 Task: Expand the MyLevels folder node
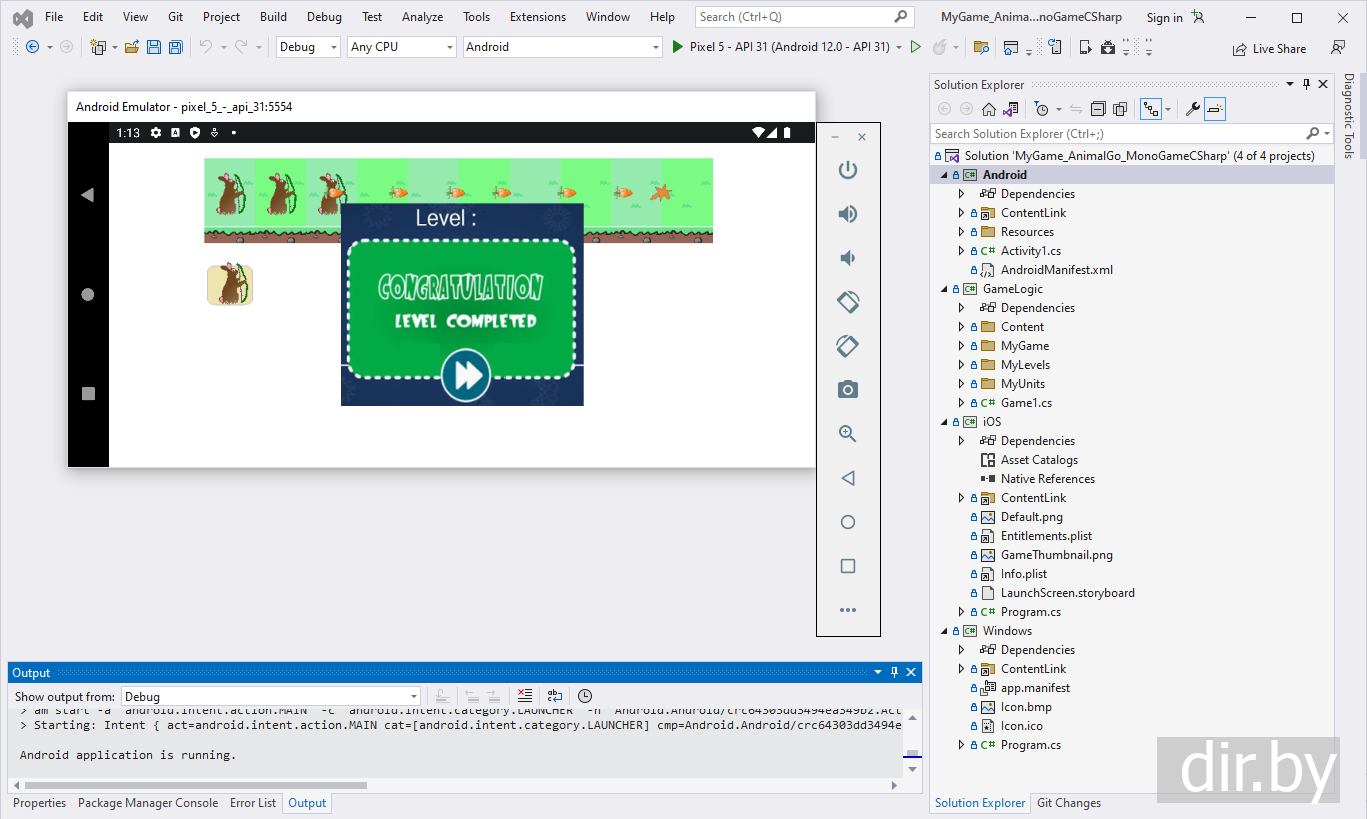(962, 365)
